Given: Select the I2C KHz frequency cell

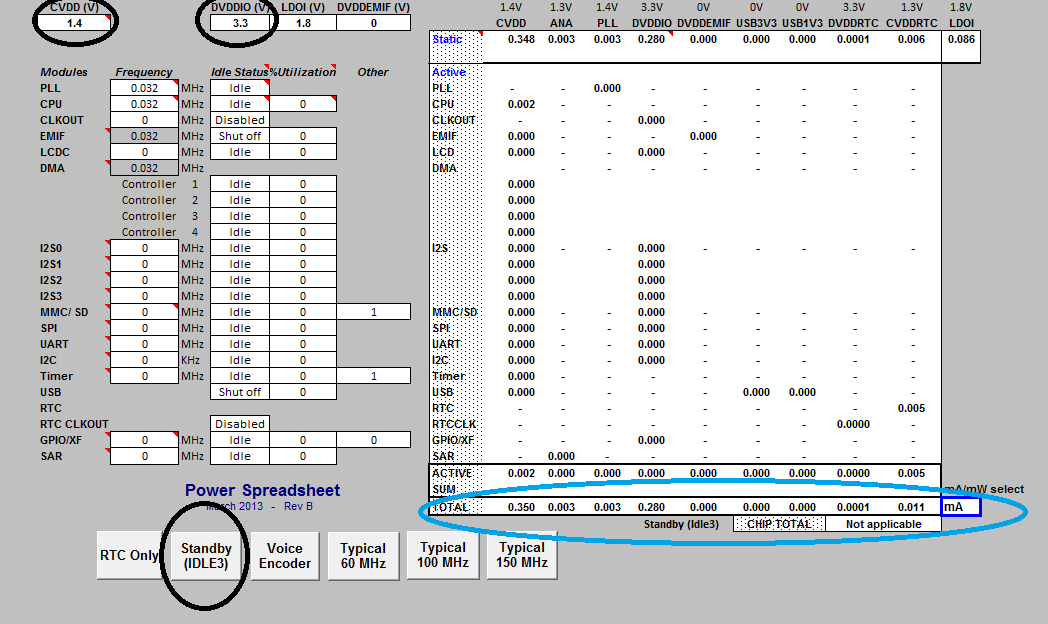Looking at the screenshot, I should [144, 360].
